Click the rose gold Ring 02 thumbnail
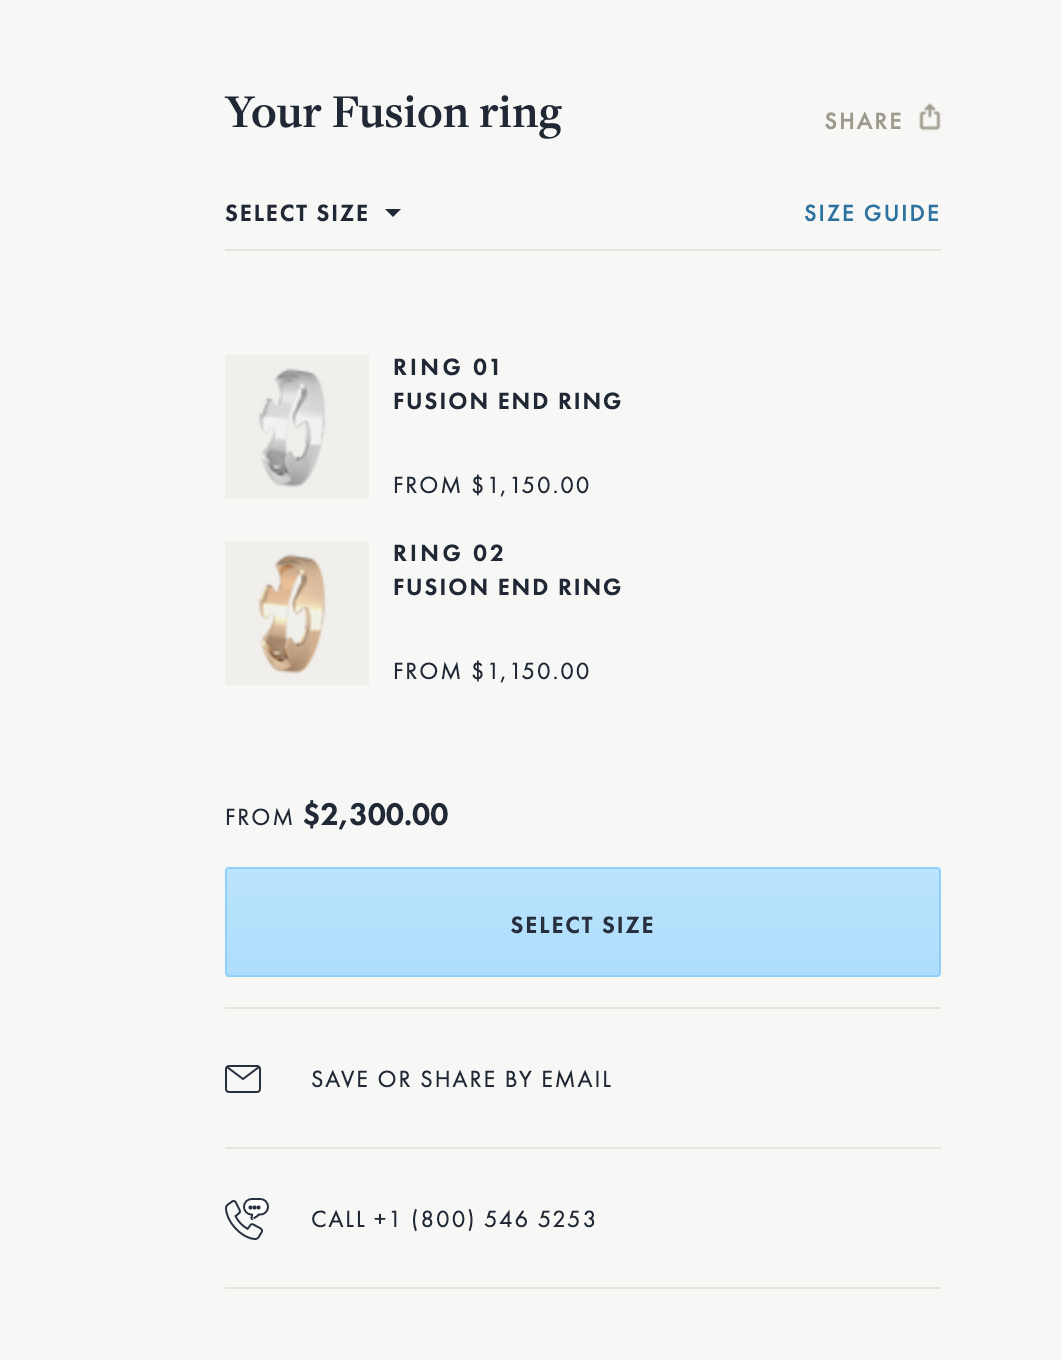 pyautogui.click(x=297, y=613)
